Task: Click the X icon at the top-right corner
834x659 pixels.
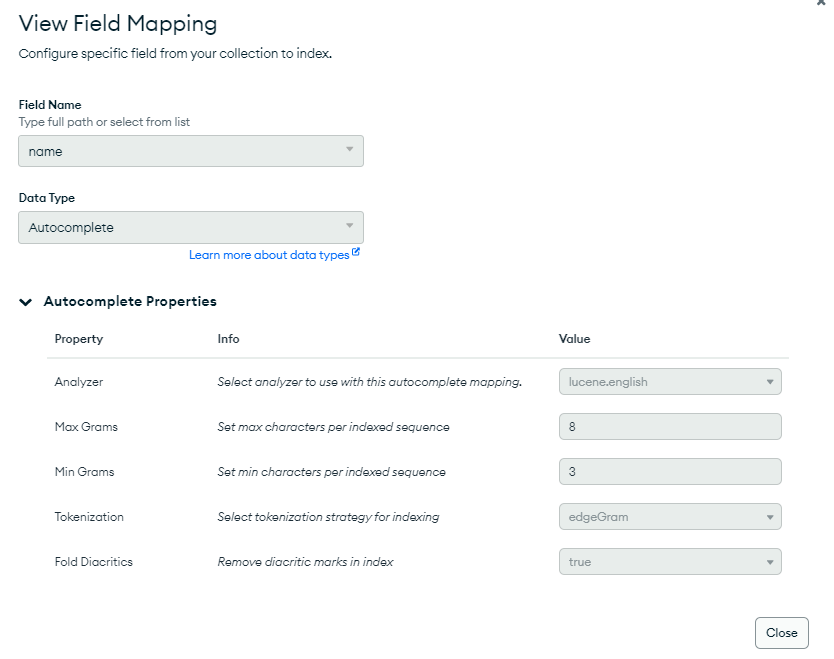Action: [x=821, y=3]
